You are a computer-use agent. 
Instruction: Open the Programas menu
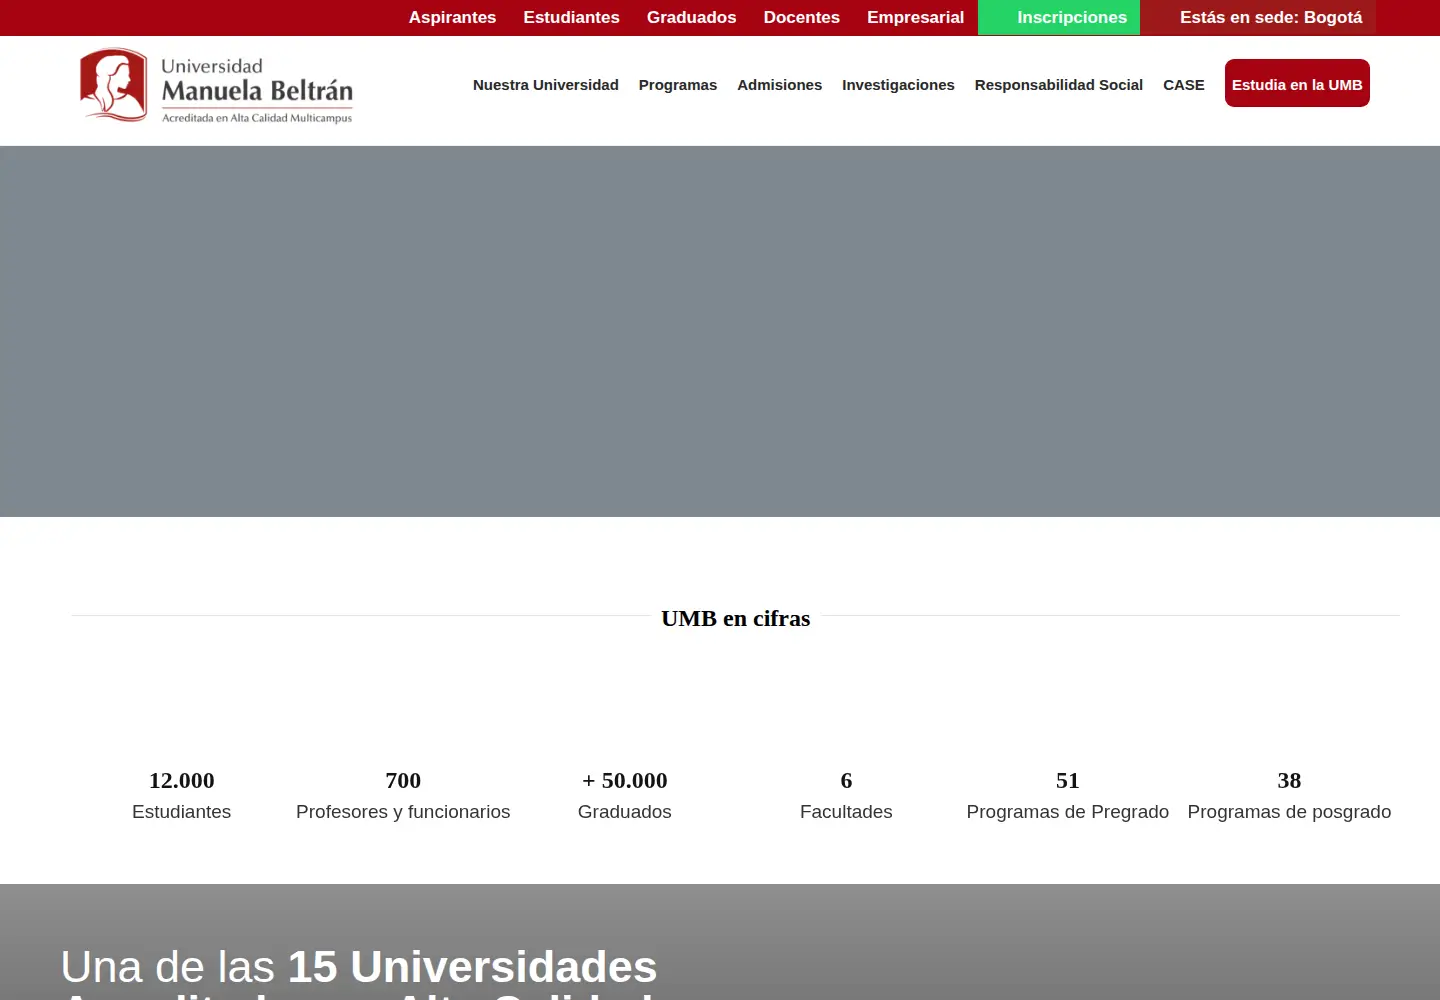[x=678, y=85]
